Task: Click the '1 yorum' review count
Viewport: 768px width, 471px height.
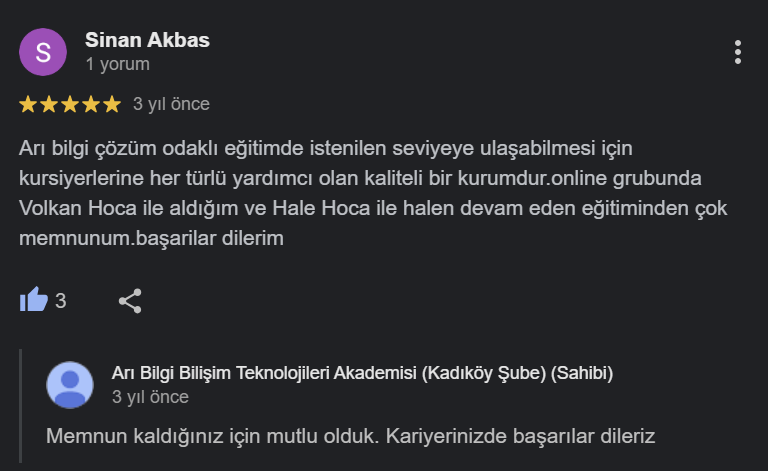Action: 117,64
